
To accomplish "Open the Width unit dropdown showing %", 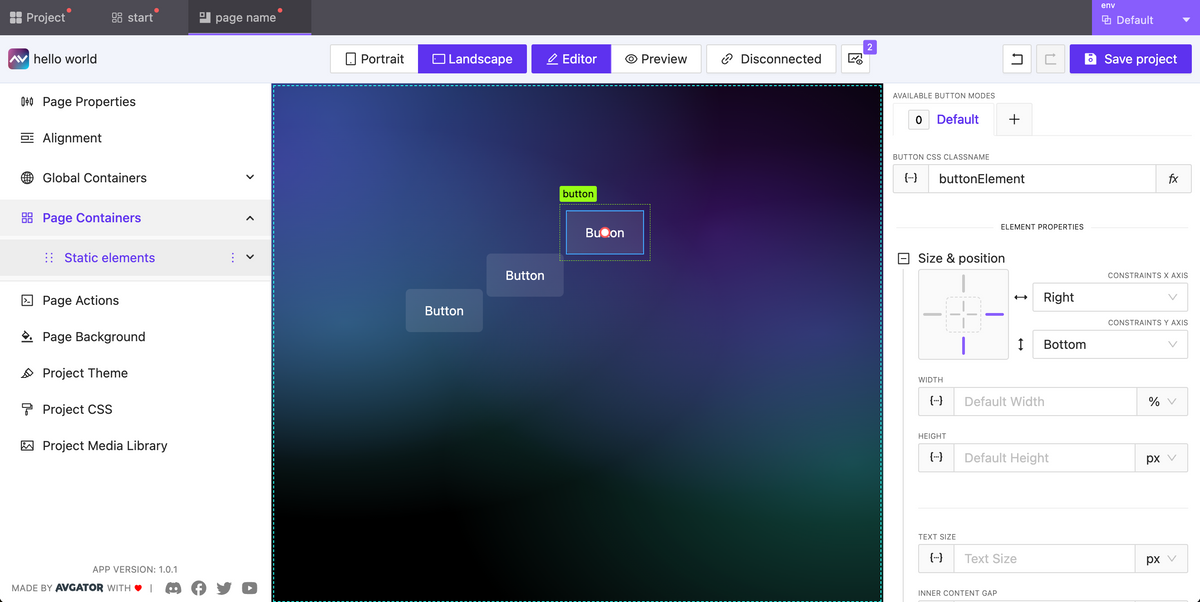I will pos(1162,401).
